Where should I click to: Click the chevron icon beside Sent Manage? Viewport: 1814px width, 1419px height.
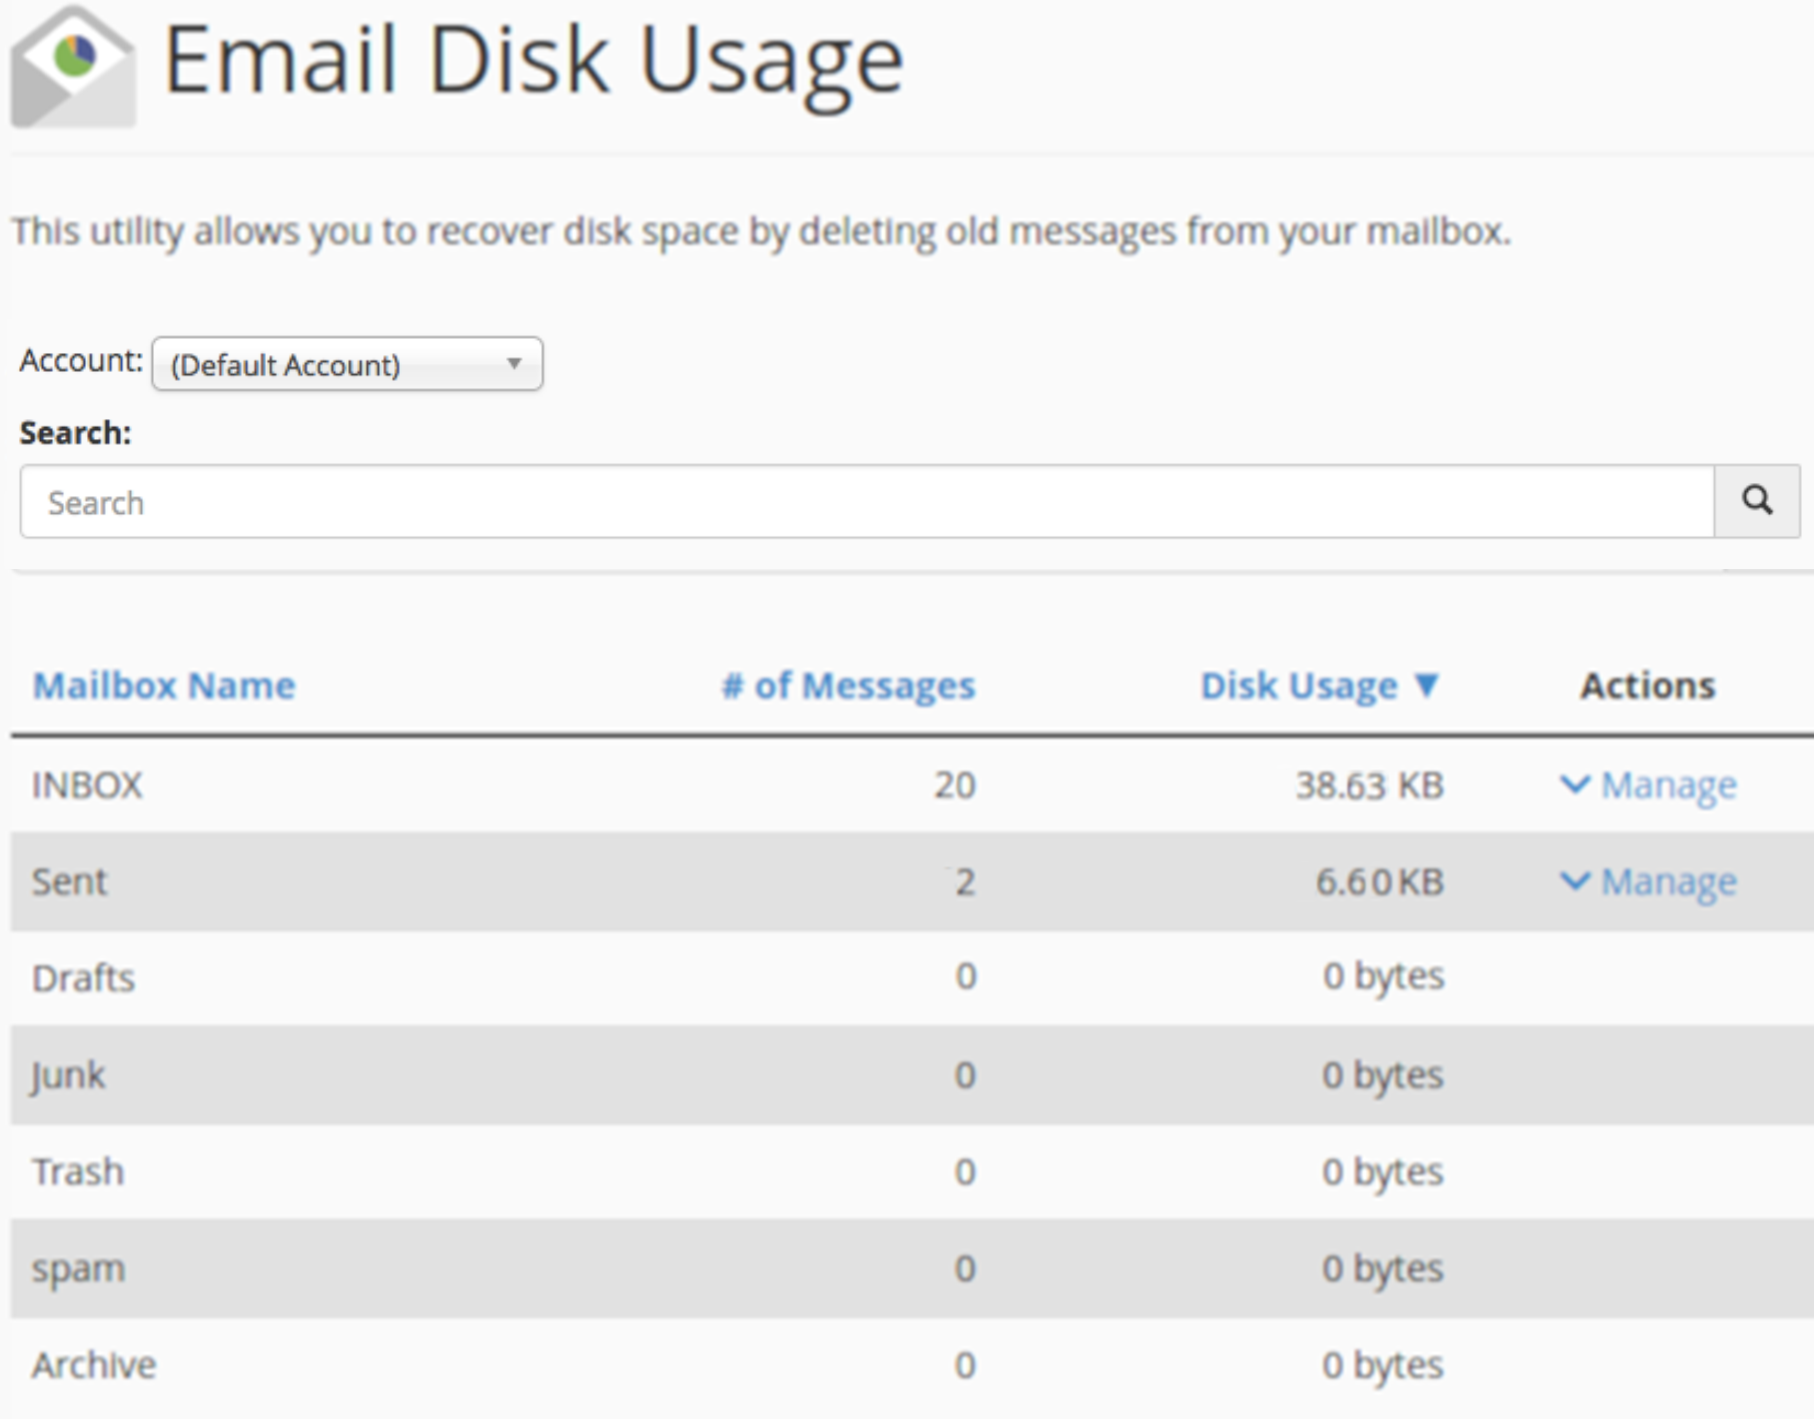1575,882
